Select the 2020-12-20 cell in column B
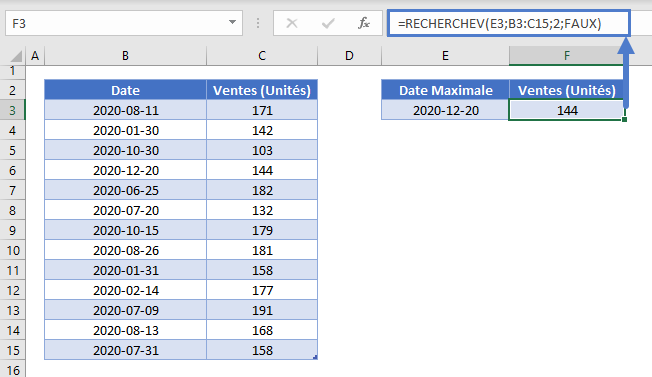The image size is (652, 377). coord(125,170)
